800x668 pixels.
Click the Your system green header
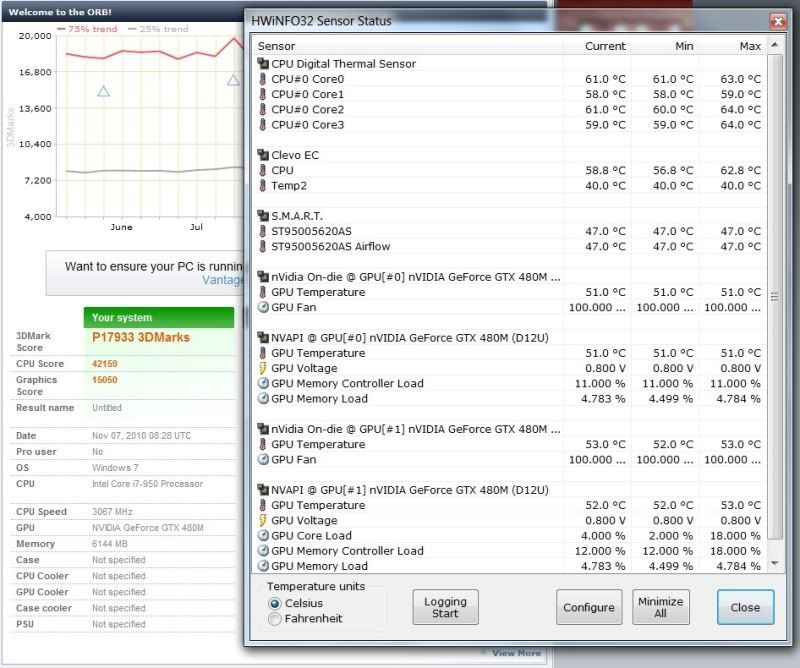[159, 317]
